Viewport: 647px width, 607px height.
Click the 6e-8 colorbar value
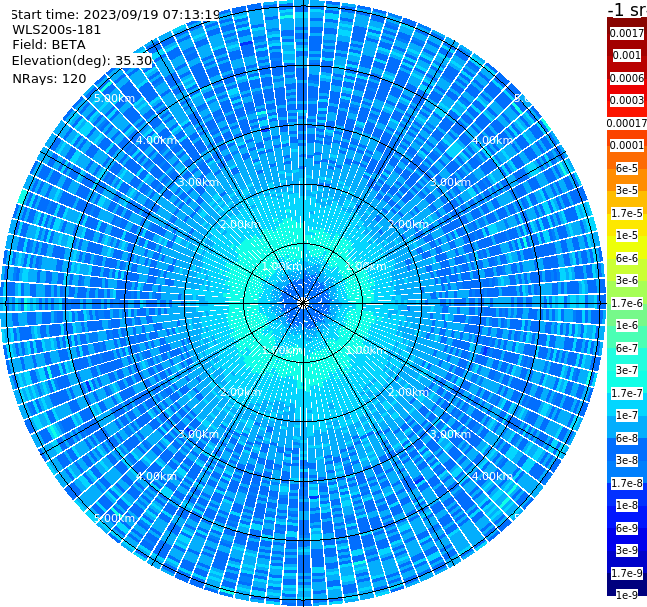tap(627, 438)
